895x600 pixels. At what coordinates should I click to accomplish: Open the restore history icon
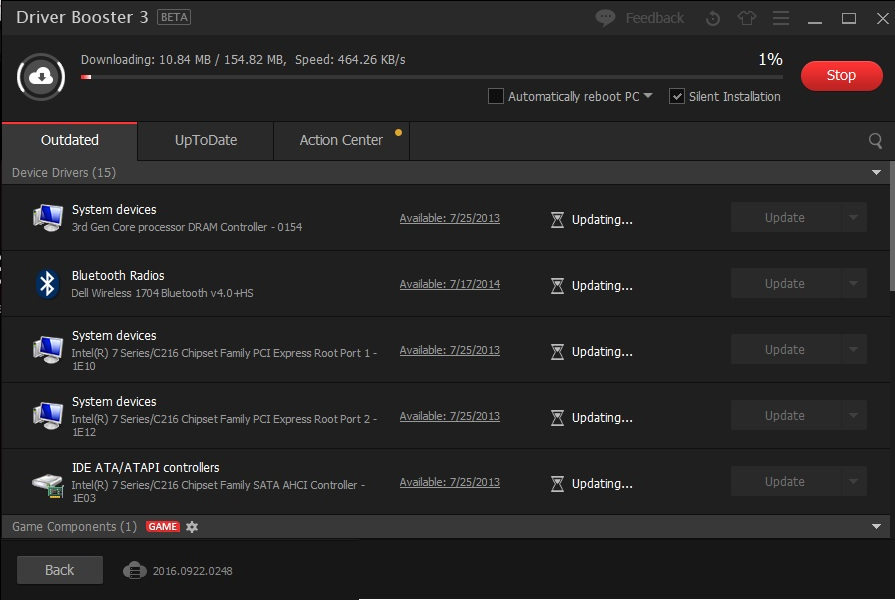coord(712,19)
